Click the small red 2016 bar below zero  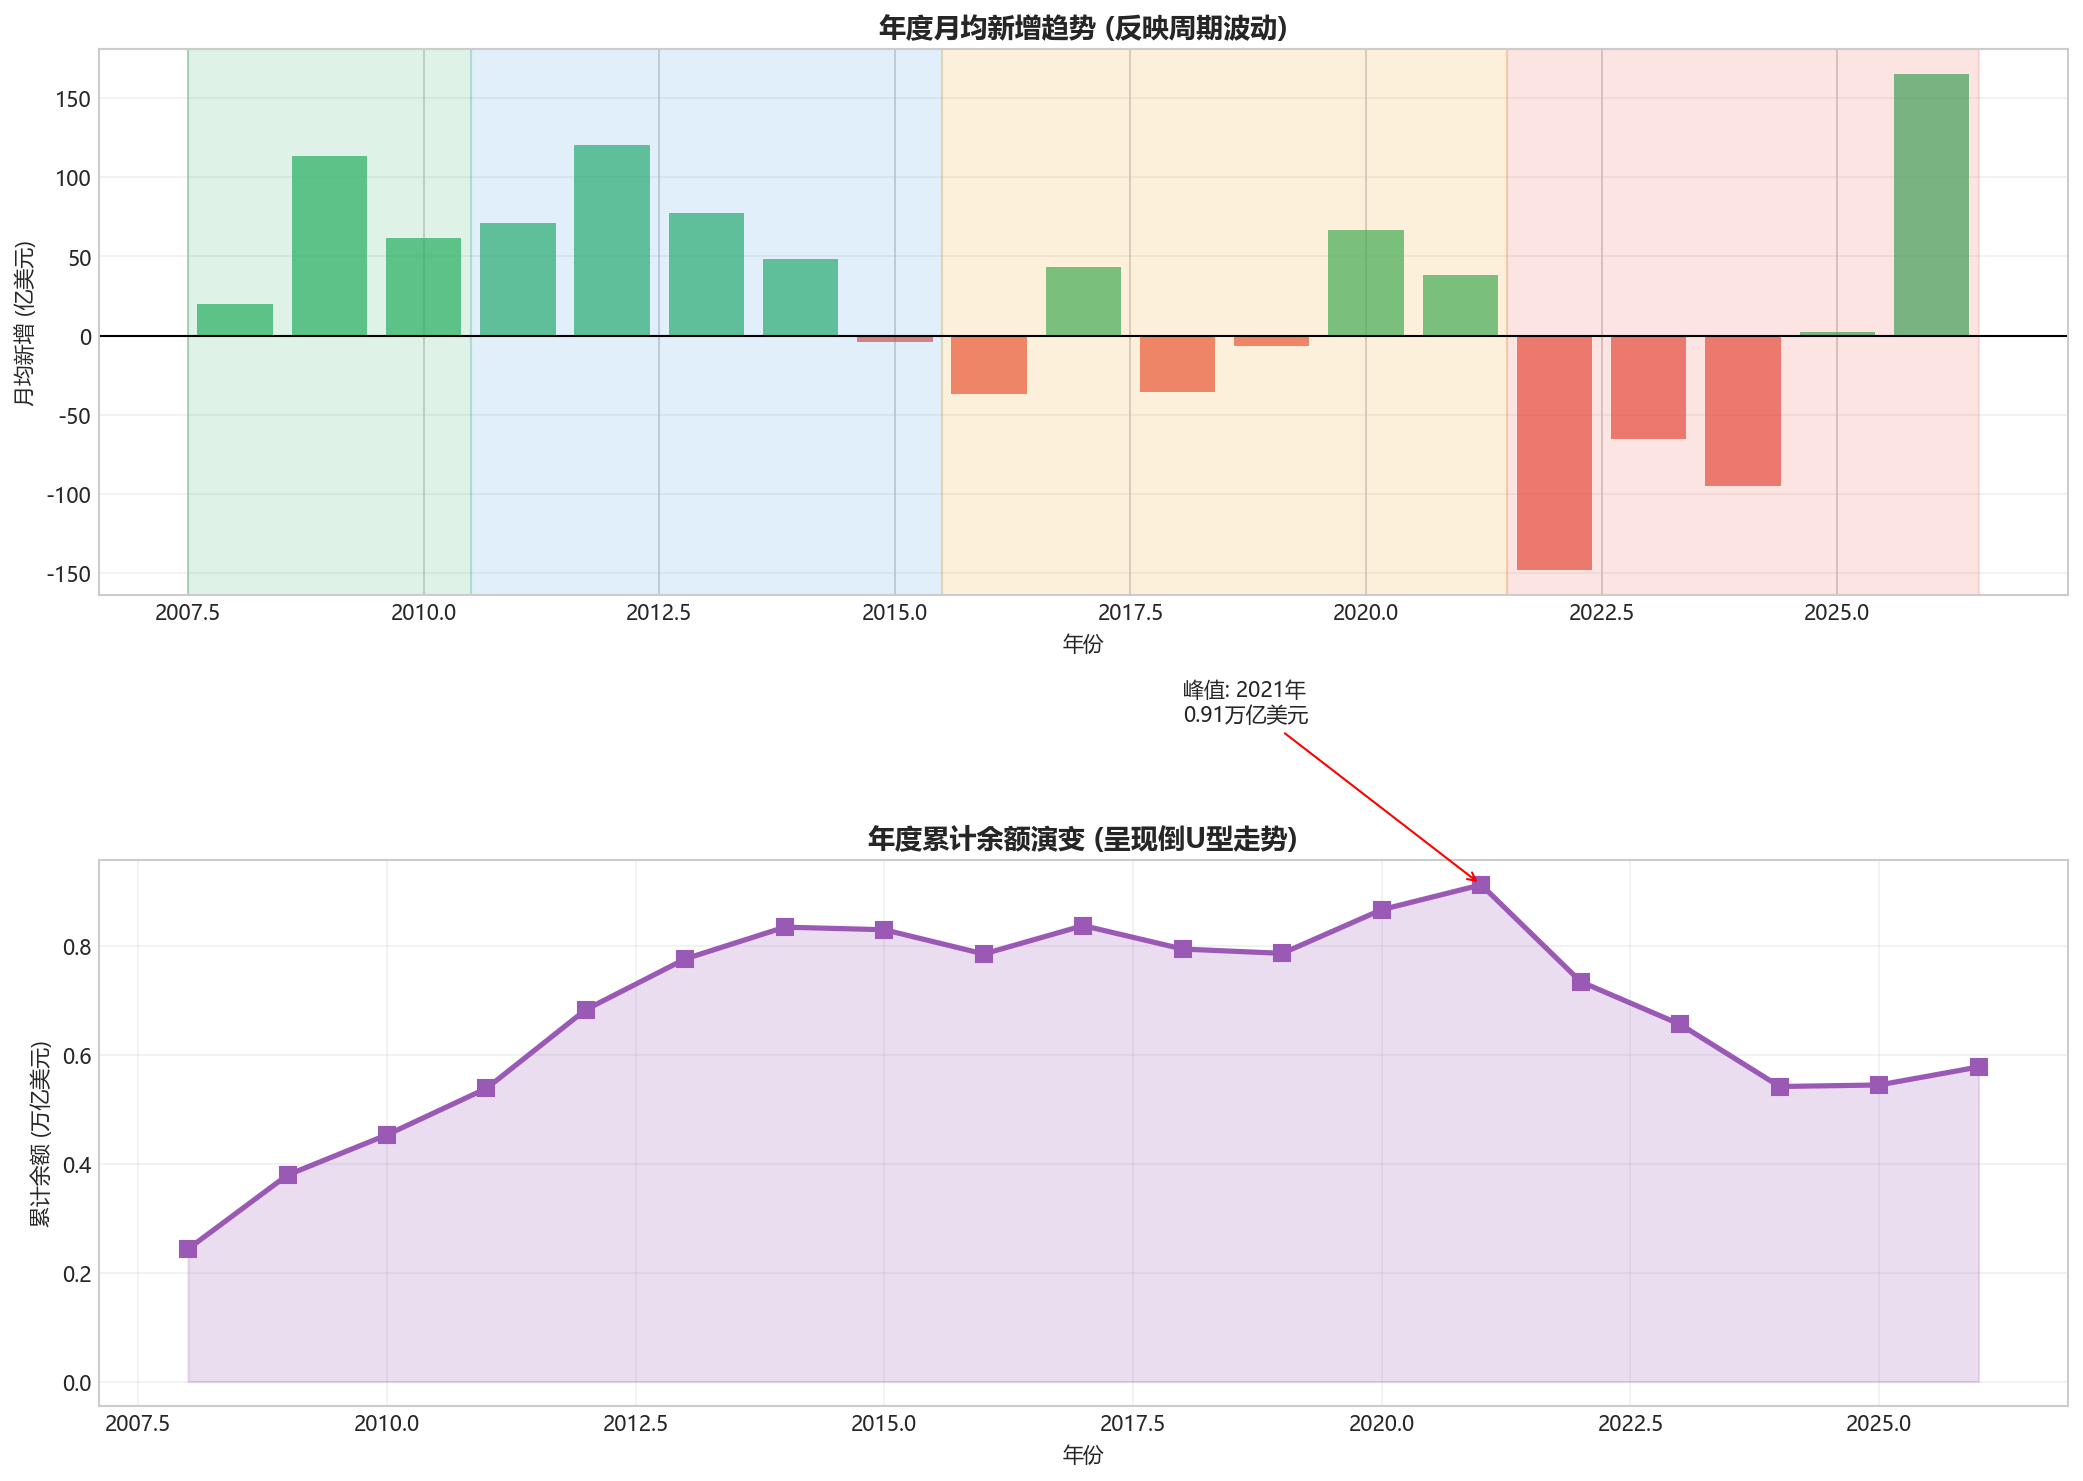(x=988, y=365)
